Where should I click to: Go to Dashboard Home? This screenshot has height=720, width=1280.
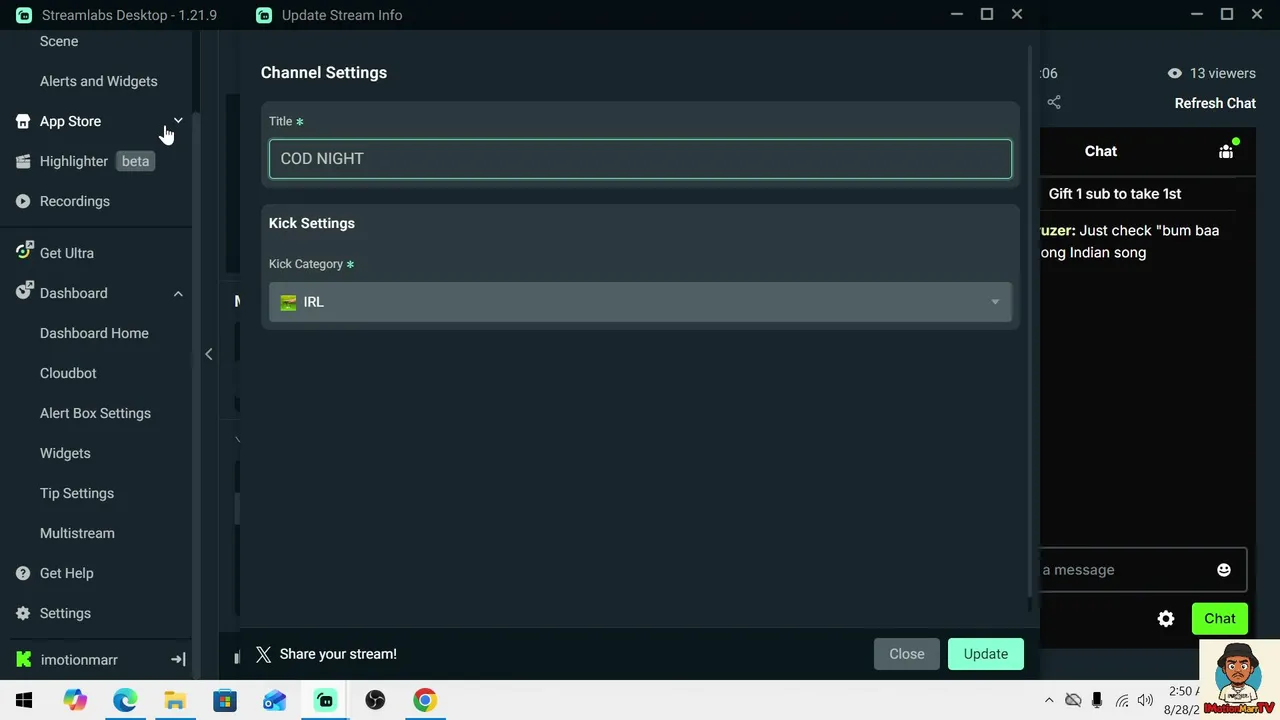point(94,333)
